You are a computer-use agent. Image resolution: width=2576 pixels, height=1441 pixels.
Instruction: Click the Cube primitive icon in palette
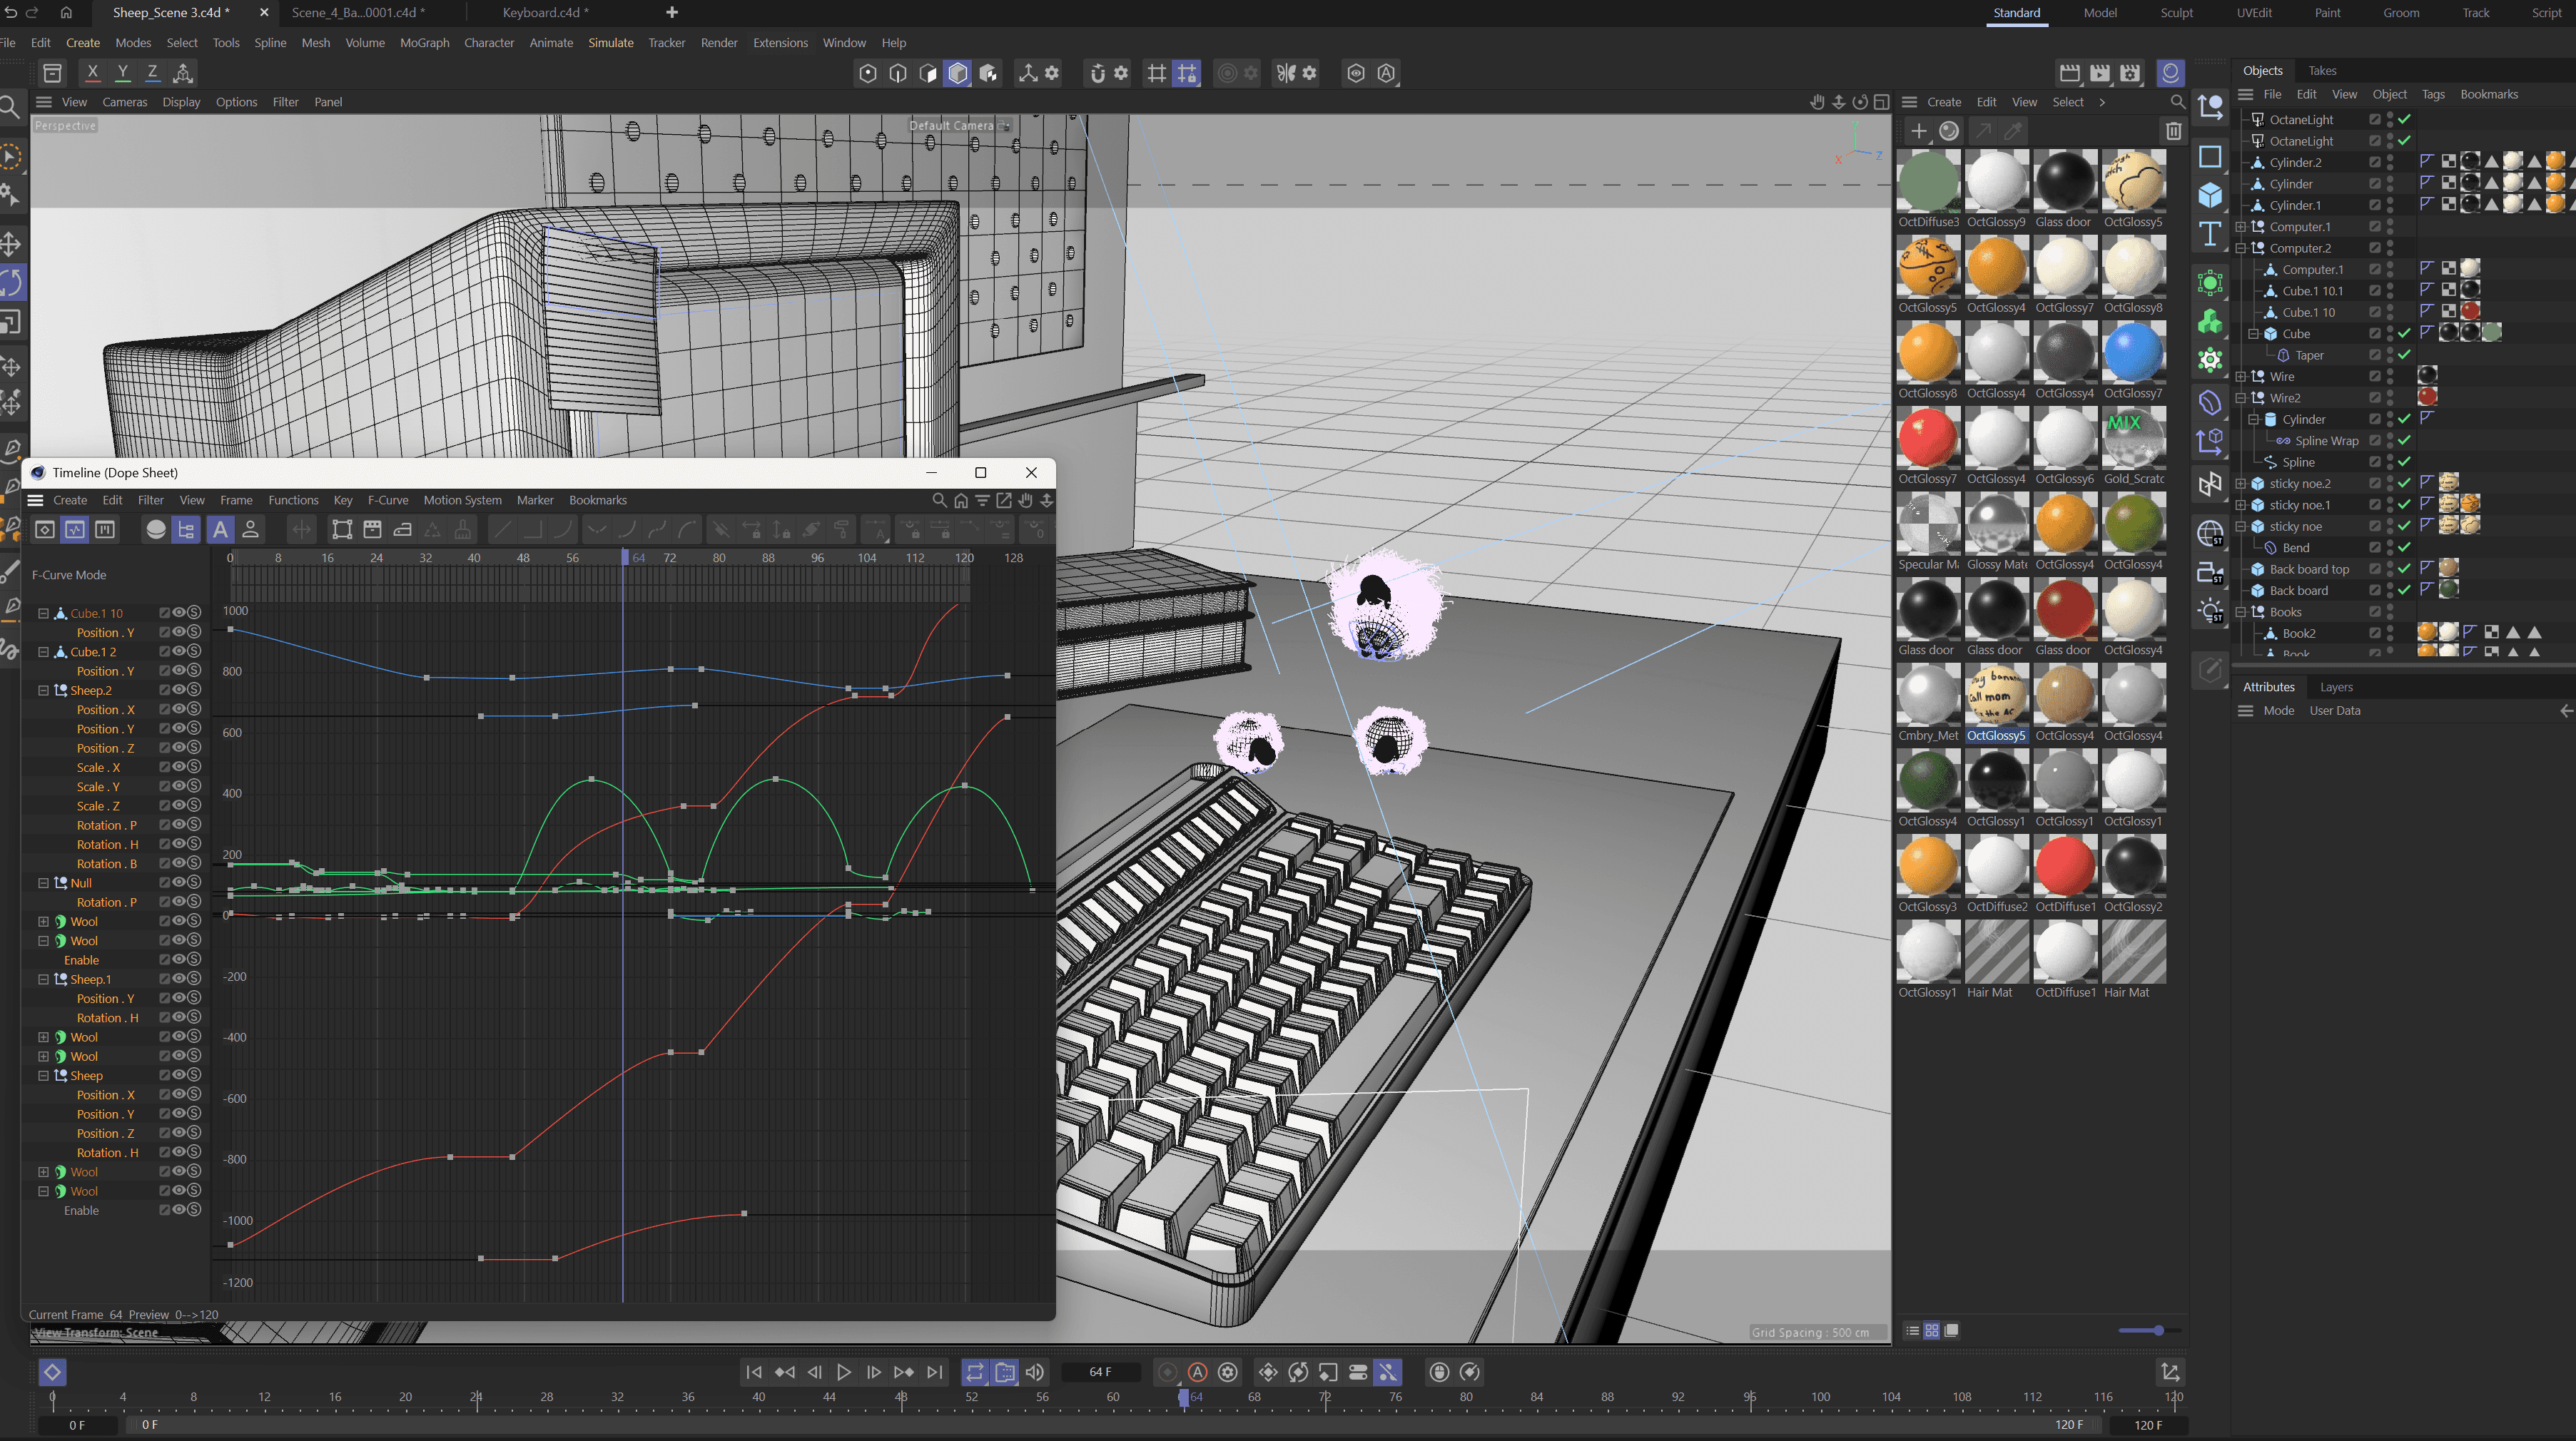[2210, 195]
